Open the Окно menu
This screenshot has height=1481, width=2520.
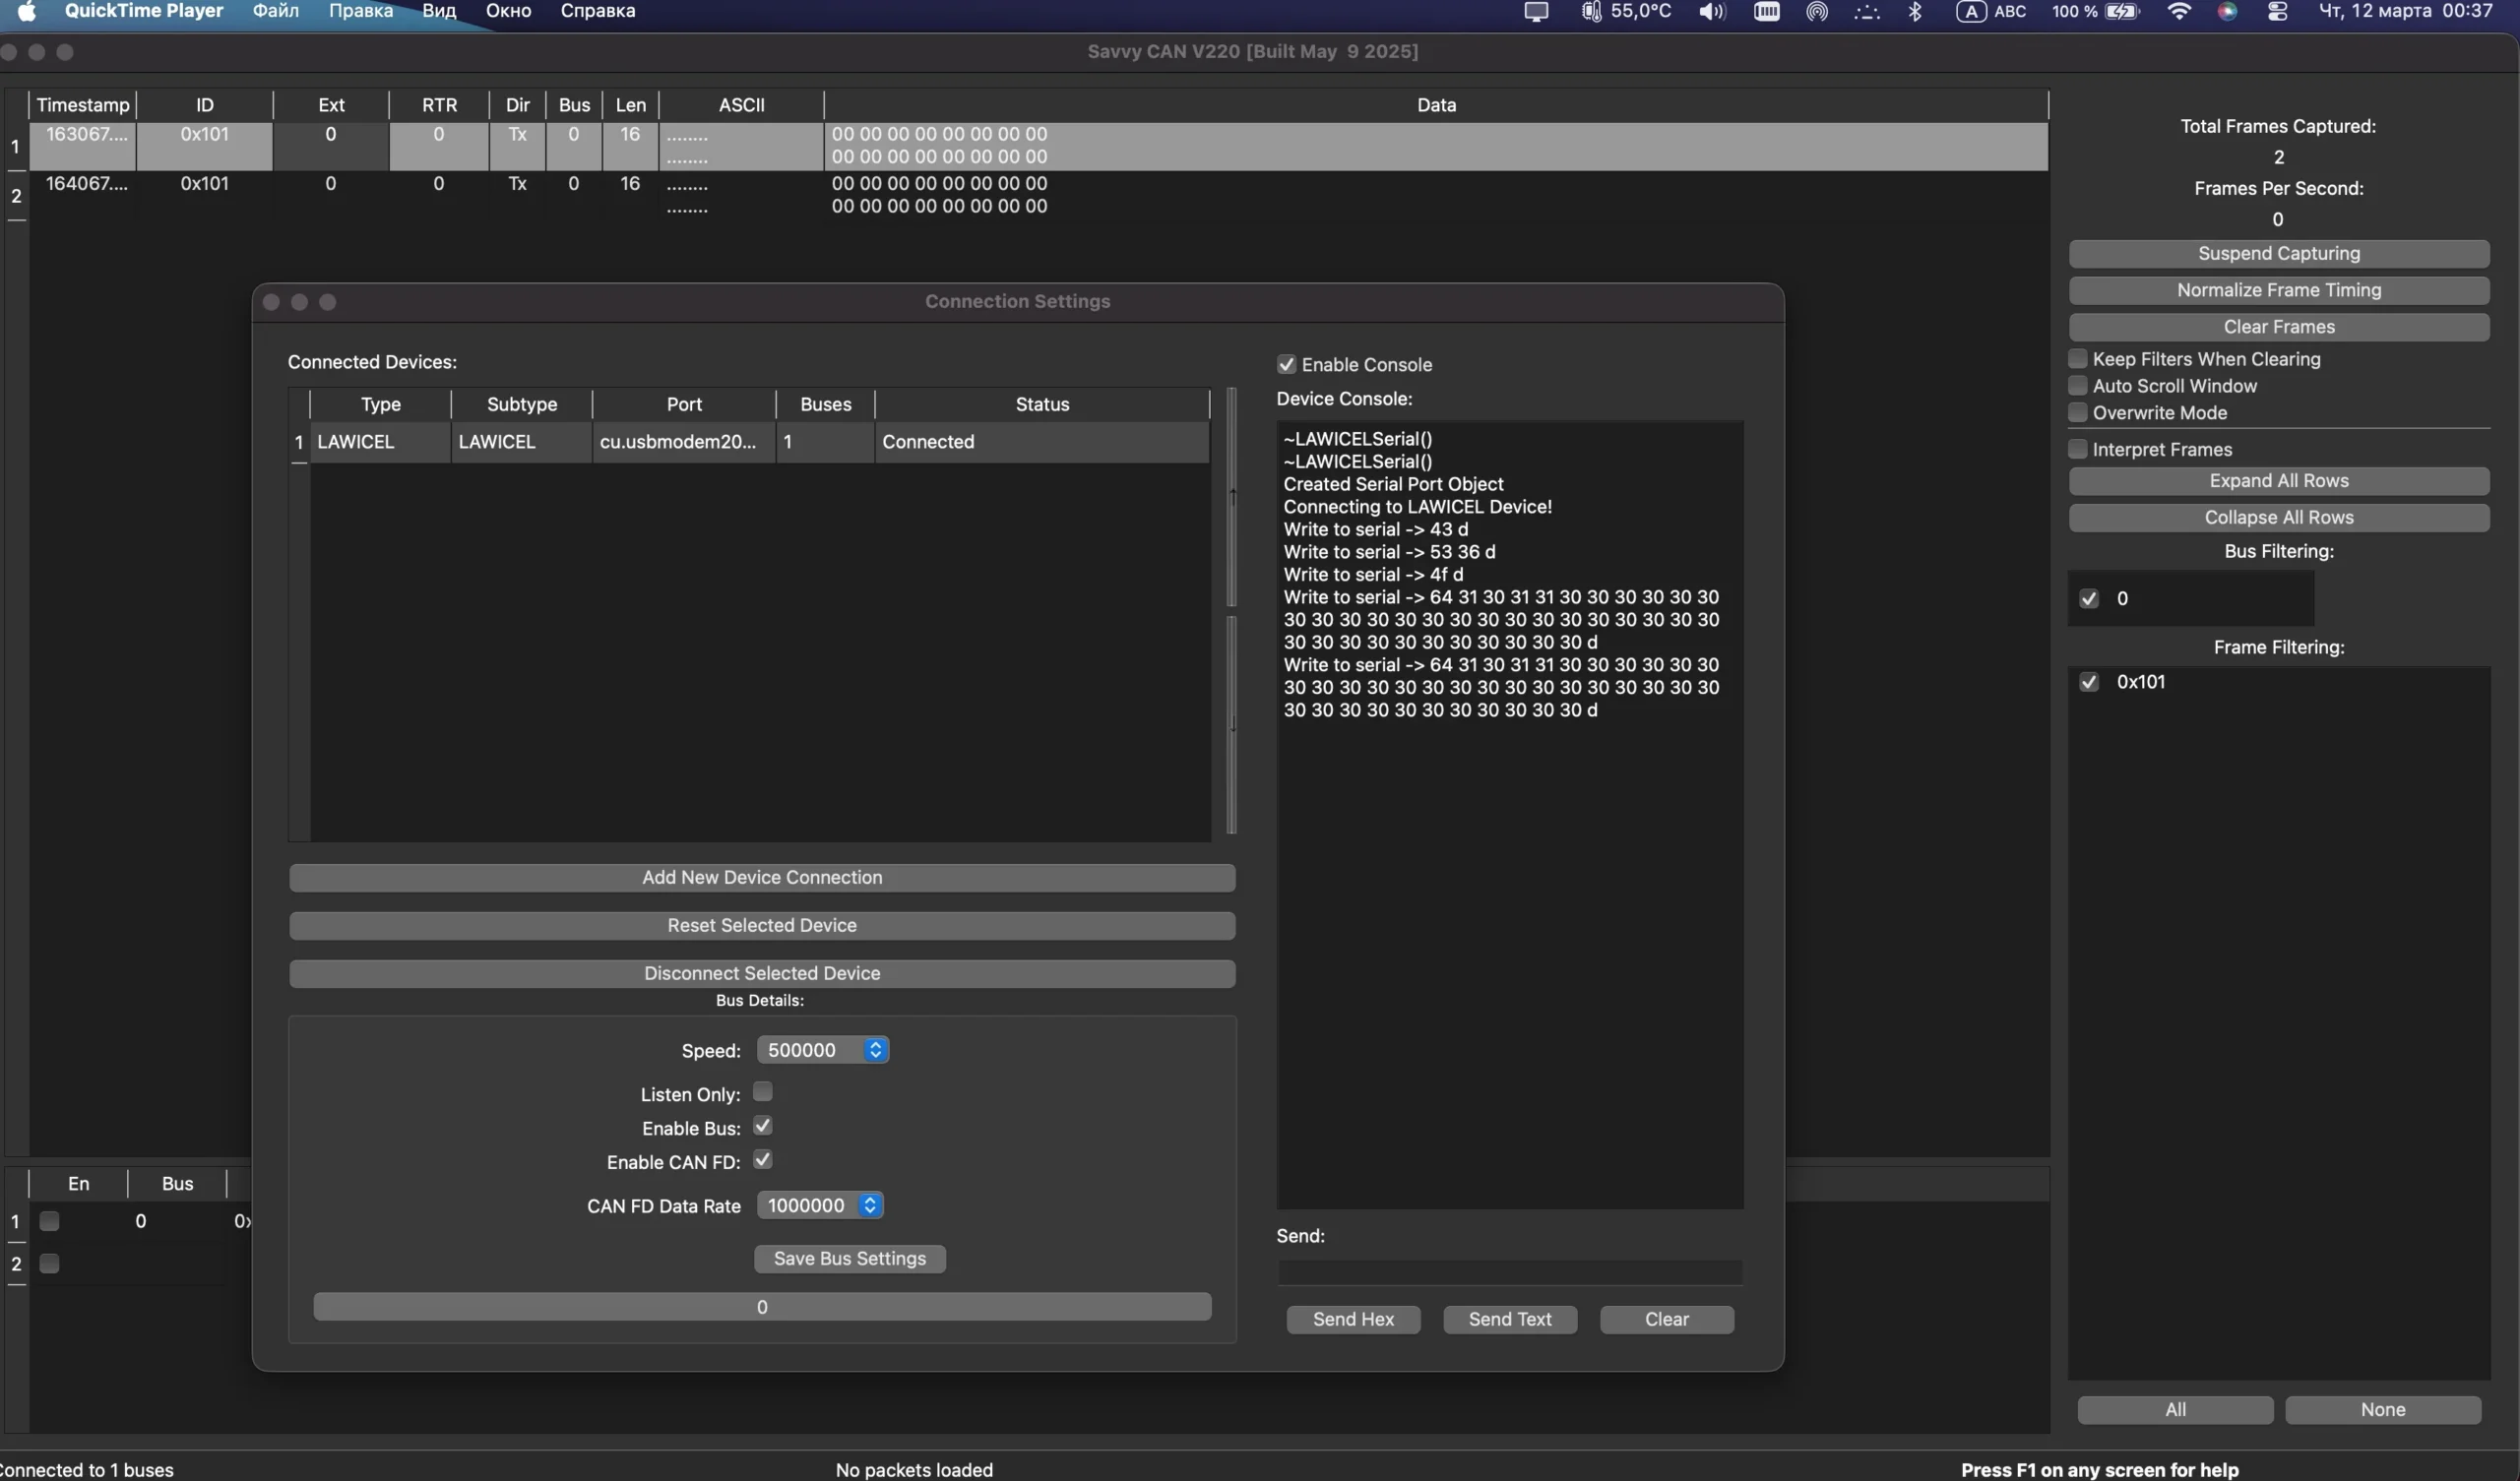click(x=508, y=11)
